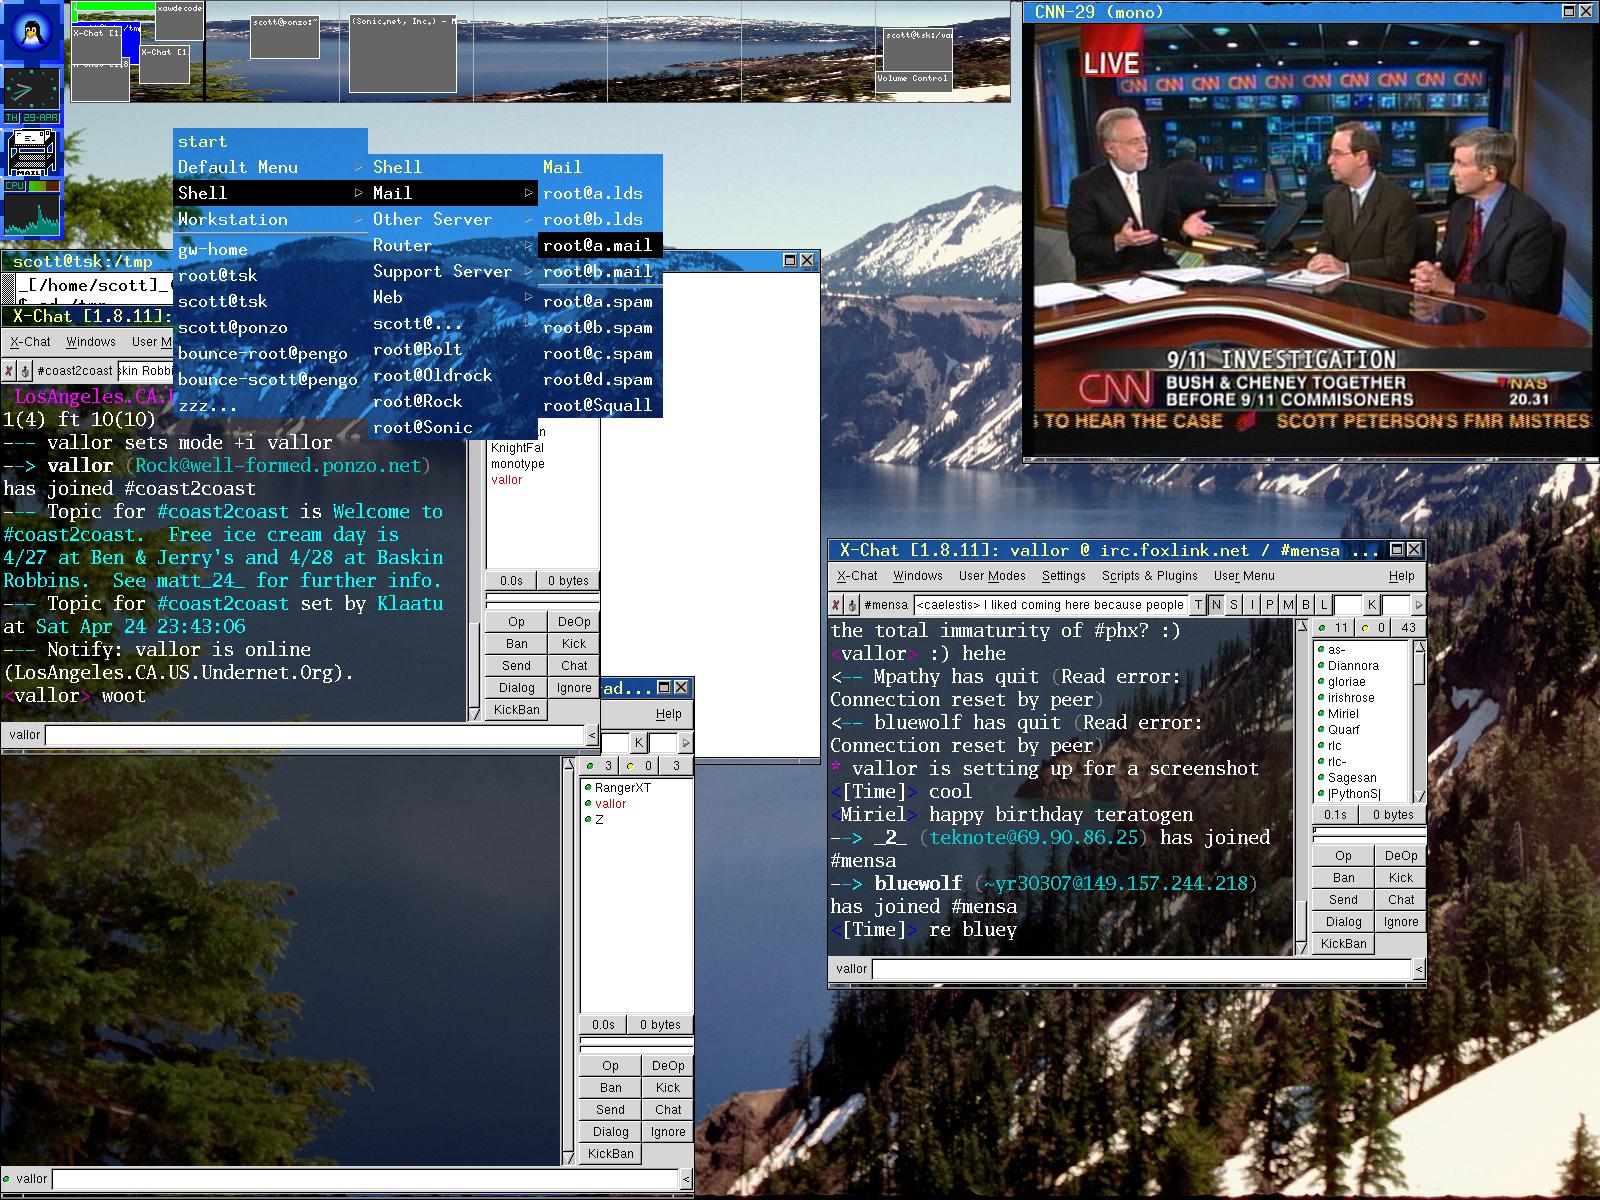
Task: Select xawdecode thumbnail in the pager
Action: coord(180,21)
